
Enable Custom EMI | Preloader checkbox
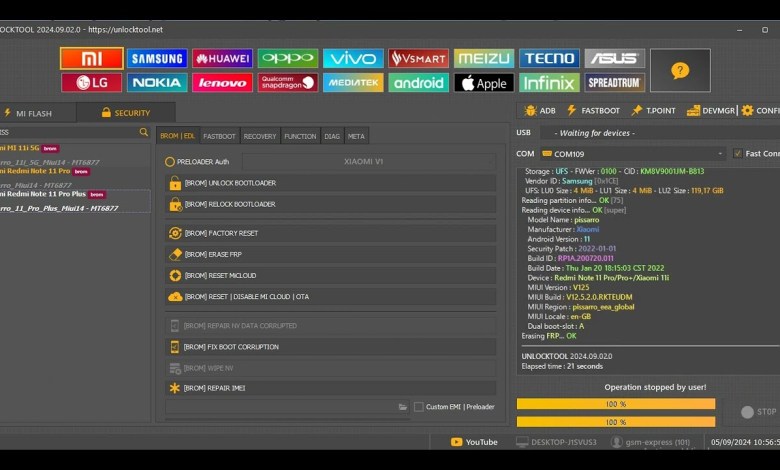419,407
